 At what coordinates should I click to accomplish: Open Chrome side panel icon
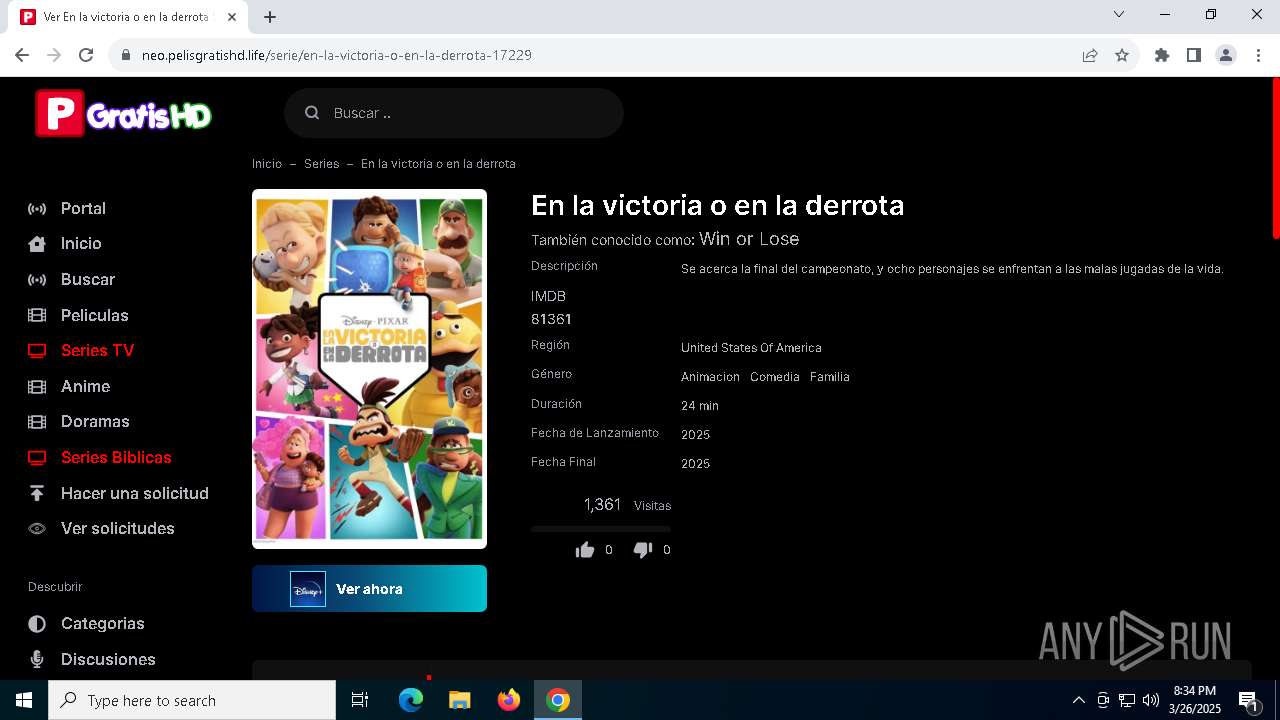1194,55
